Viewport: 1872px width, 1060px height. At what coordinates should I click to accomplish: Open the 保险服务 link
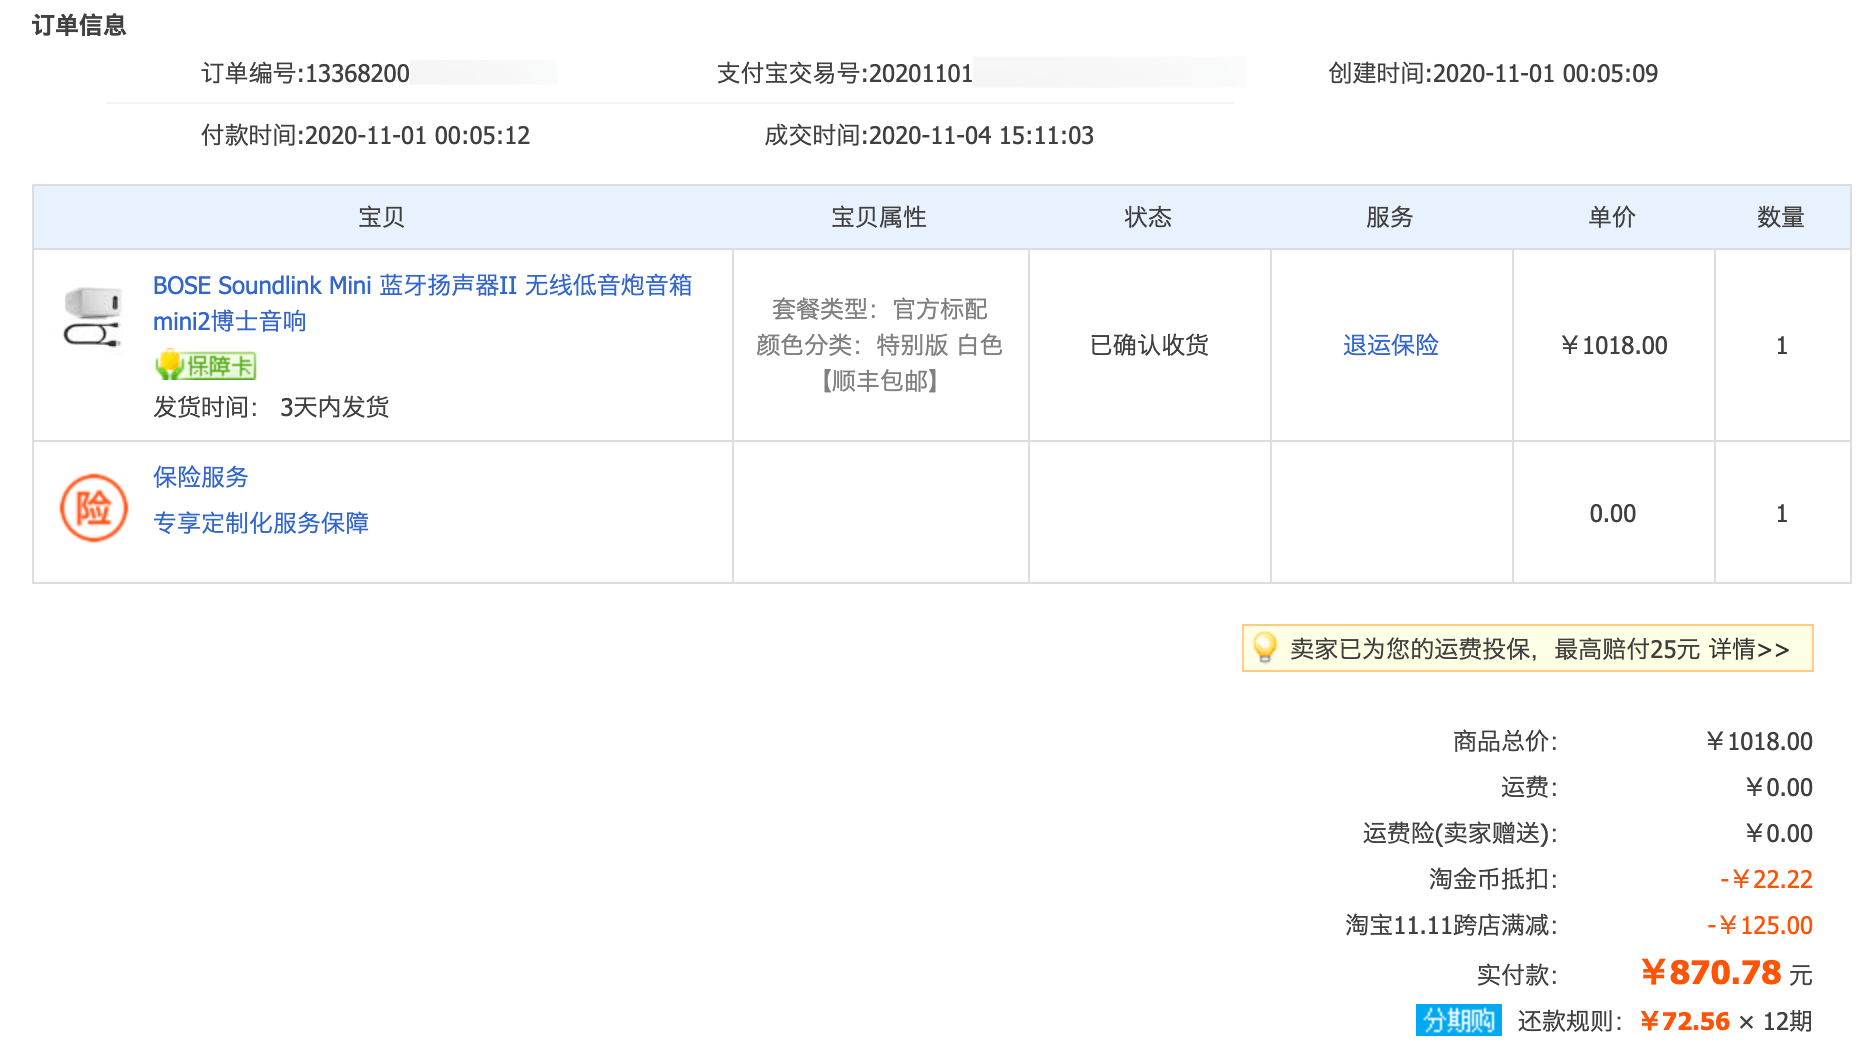(200, 477)
